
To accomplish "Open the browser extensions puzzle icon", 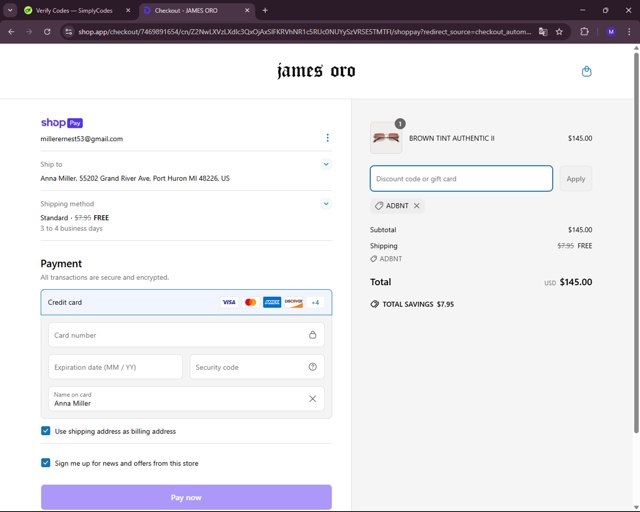I will 584,32.
